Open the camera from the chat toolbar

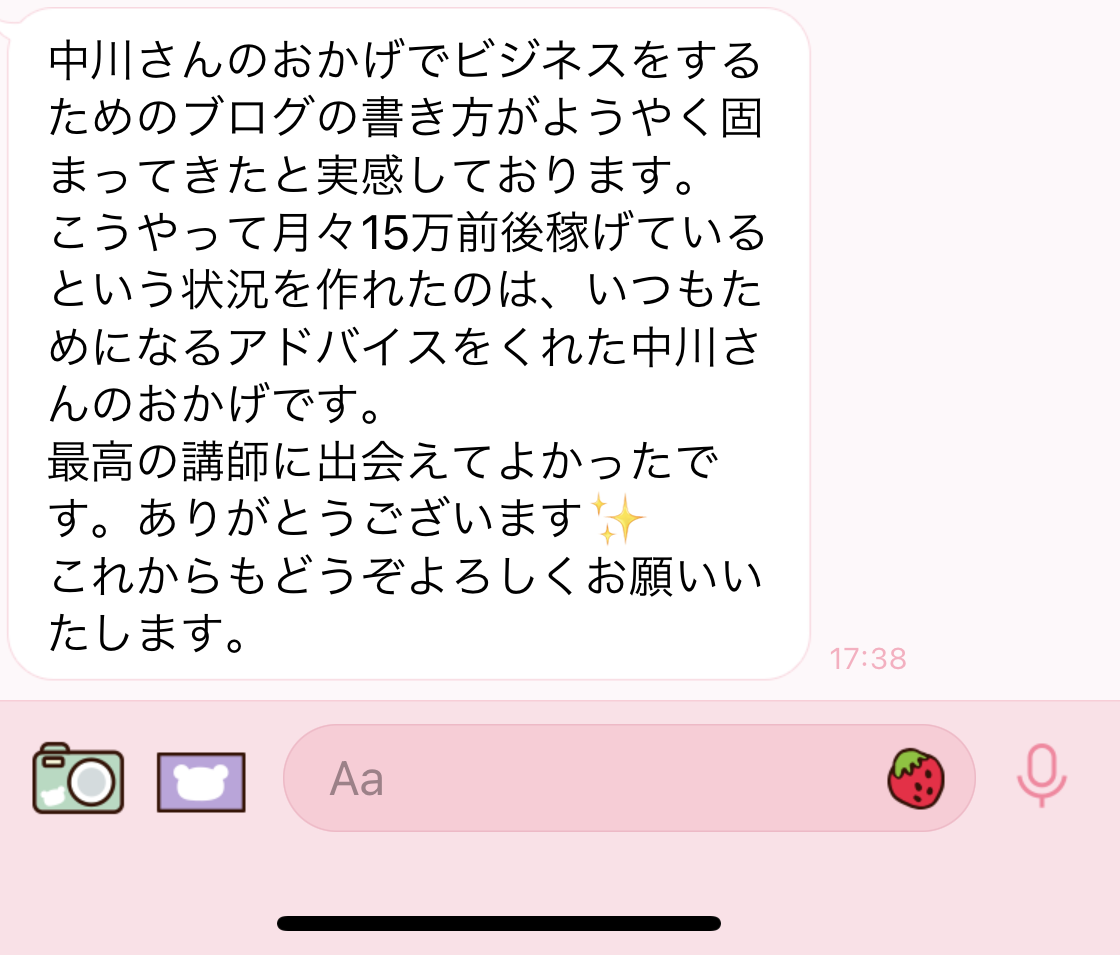[78, 779]
